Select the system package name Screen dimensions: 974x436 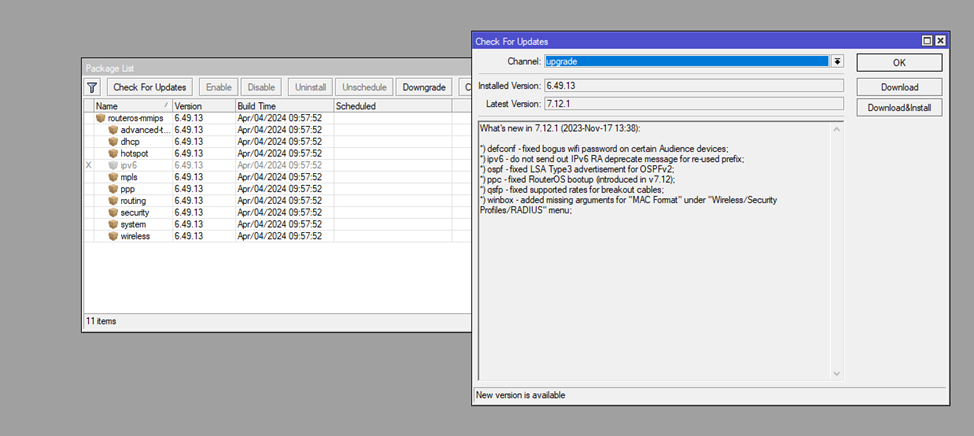coord(134,224)
